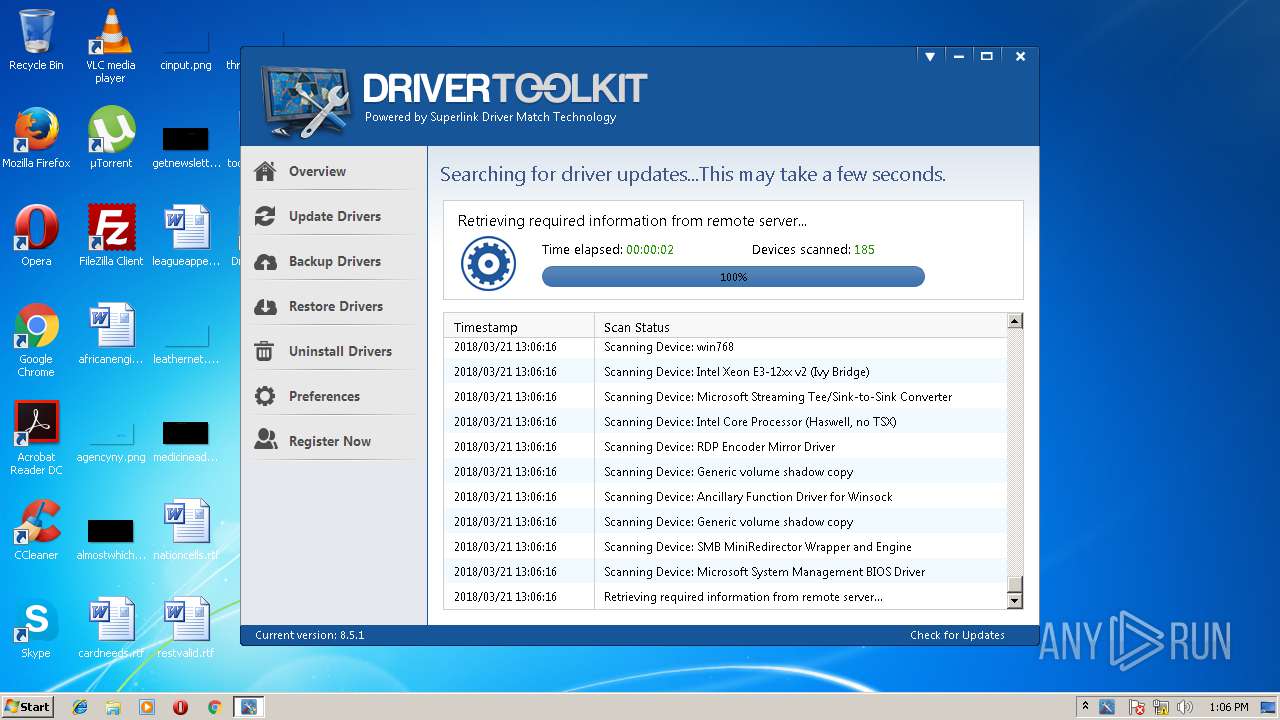Open Register Now page

coord(332,441)
